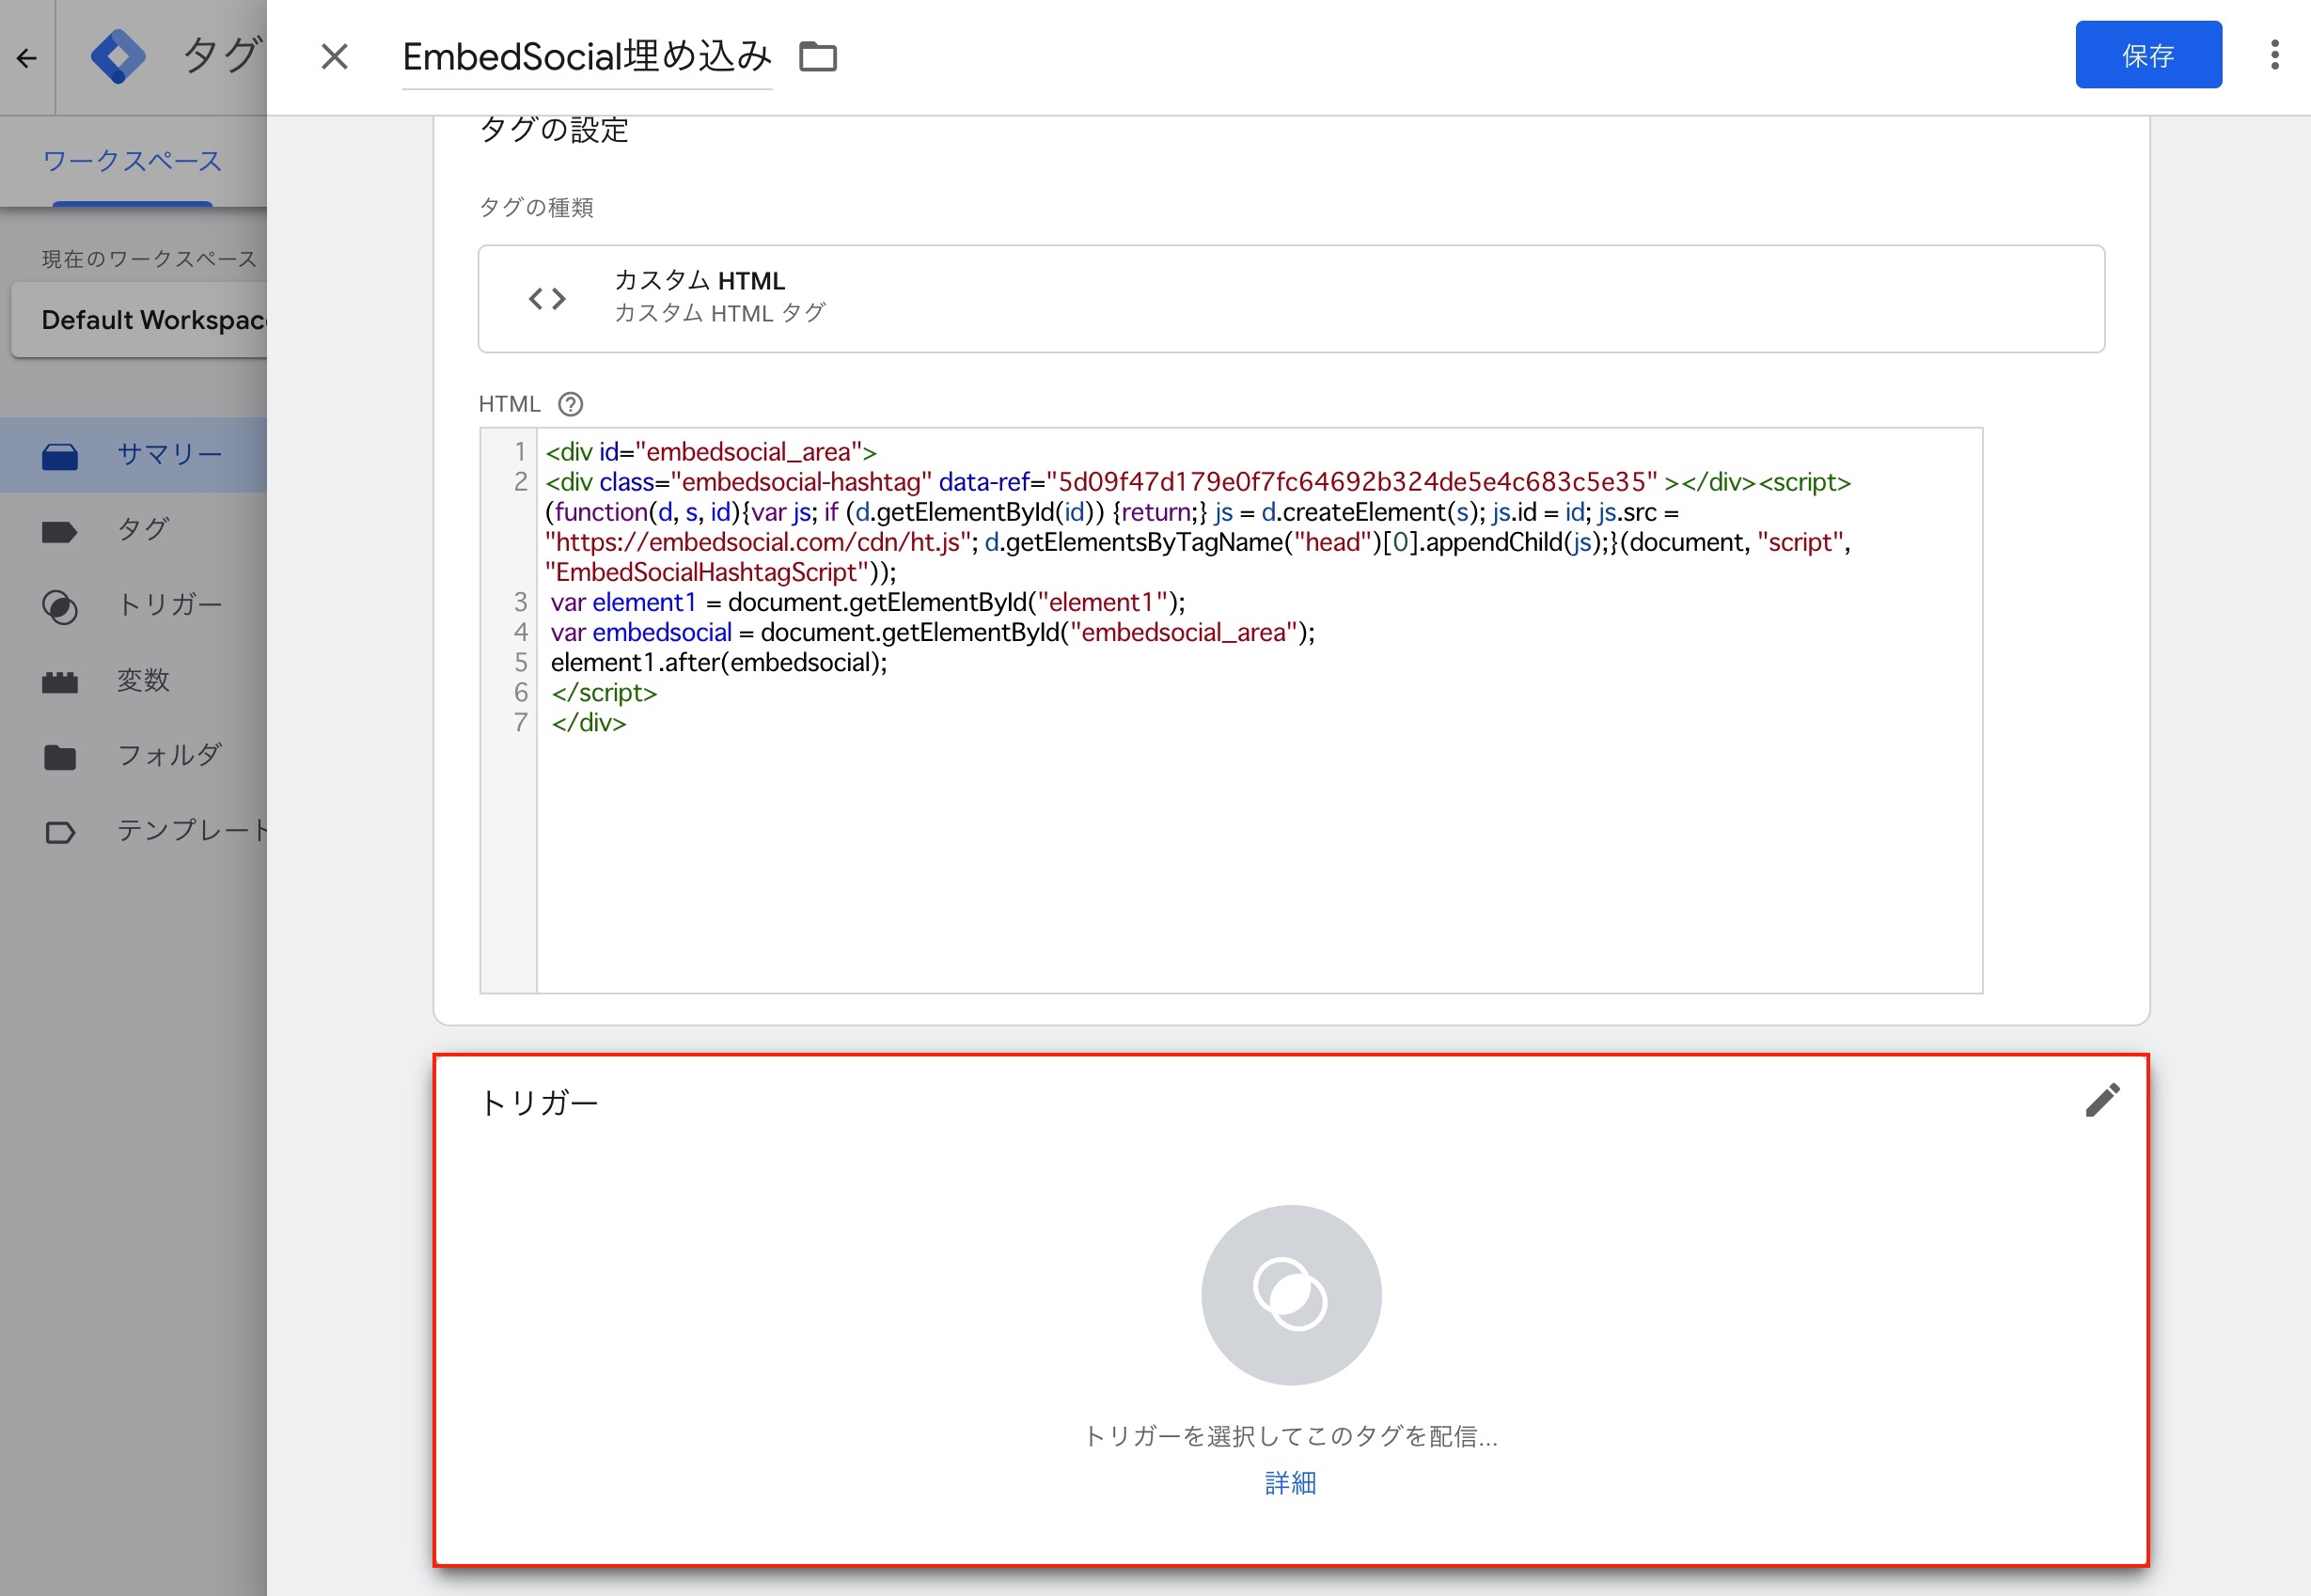The width and height of the screenshot is (2311, 1596).
Task: Close the tag editor with the X icon
Action: (x=334, y=56)
